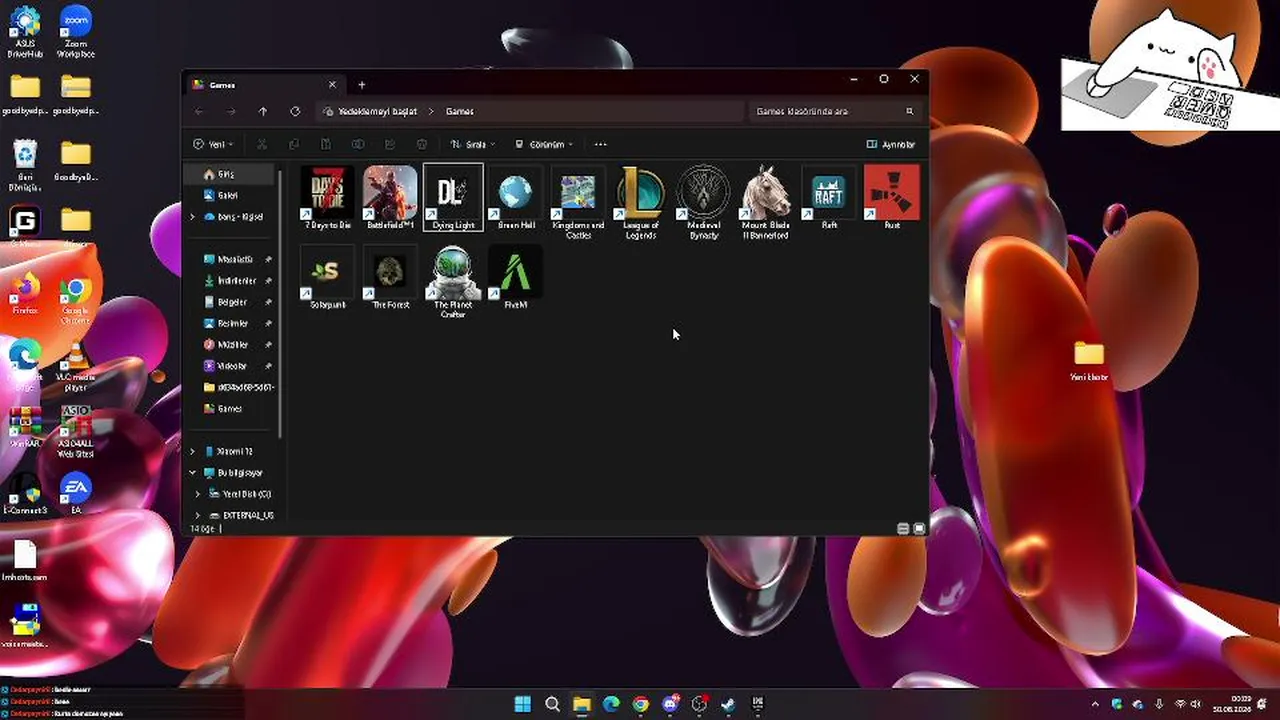Add a new Explorer tab
Image resolution: width=1280 pixels, height=720 pixels.
(361, 85)
